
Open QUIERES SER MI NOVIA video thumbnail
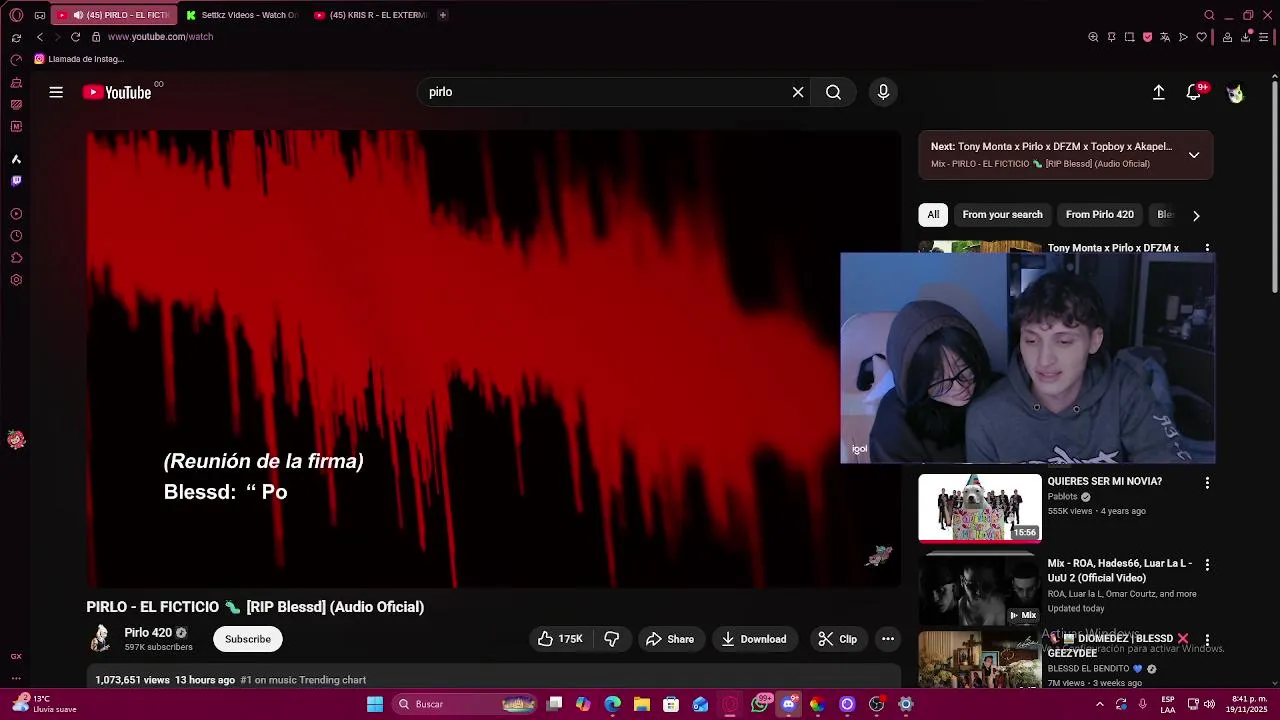[x=980, y=507]
